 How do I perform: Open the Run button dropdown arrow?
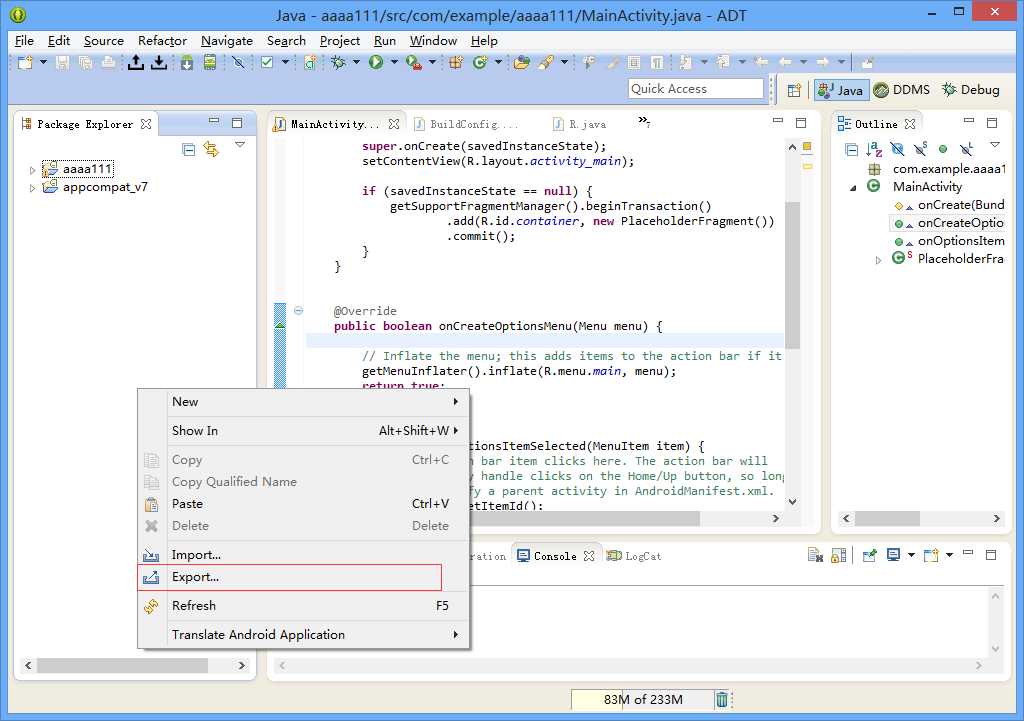394,63
